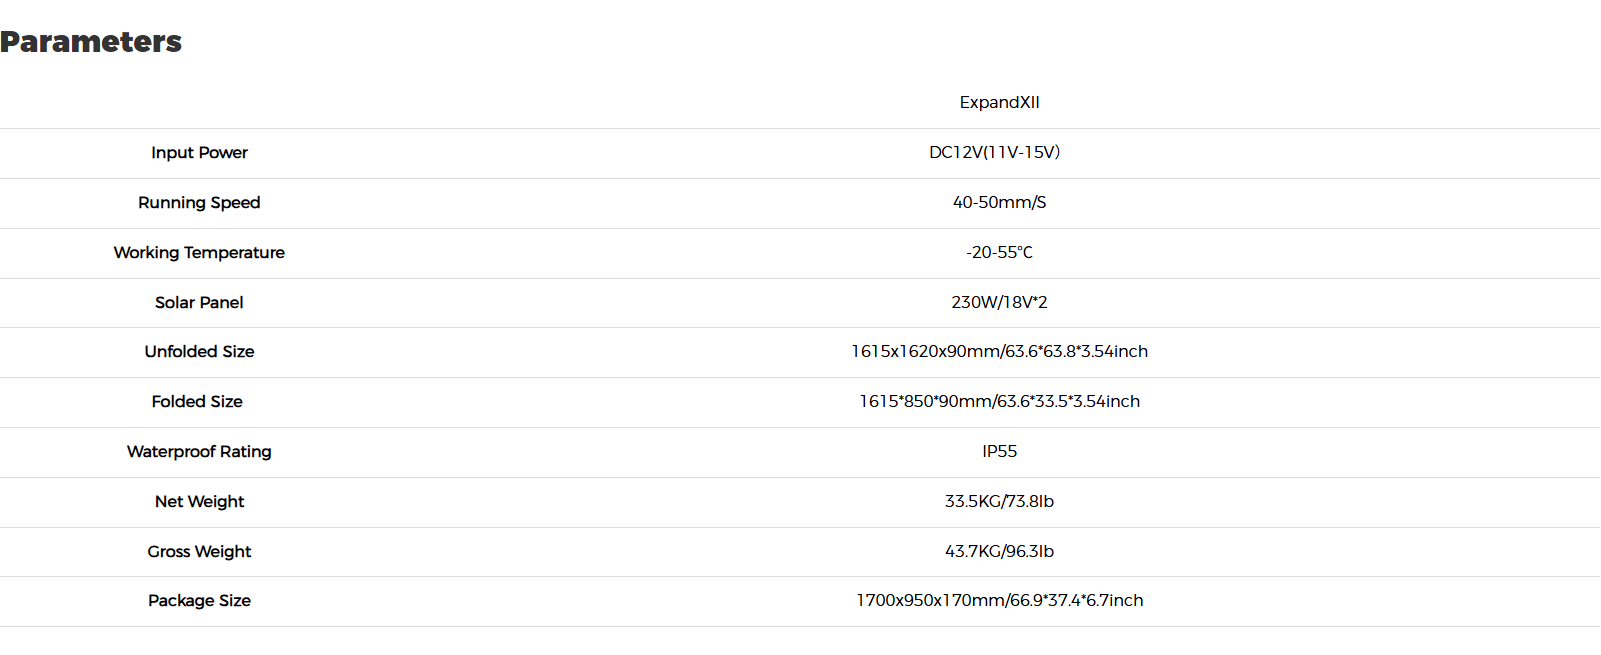The height and width of the screenshot is (655, 1601).
Task: Click the Running Speed label
Action: [199, 203]
